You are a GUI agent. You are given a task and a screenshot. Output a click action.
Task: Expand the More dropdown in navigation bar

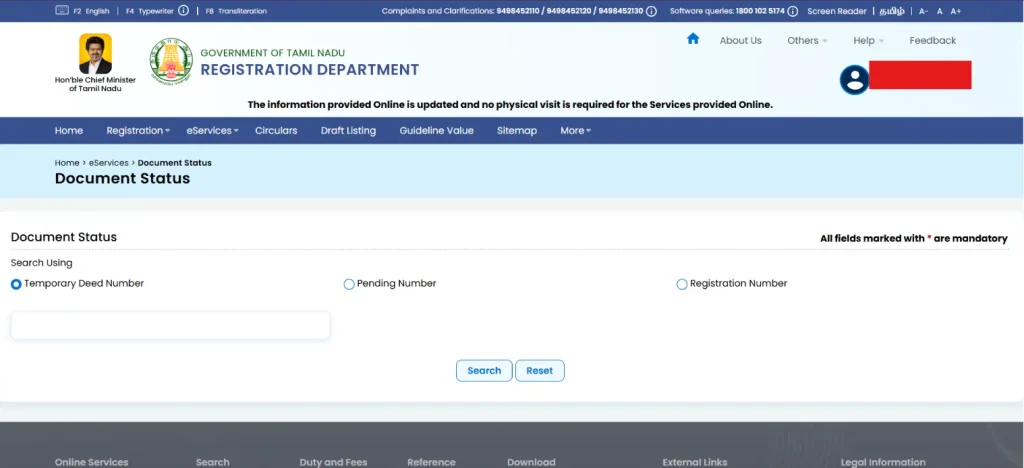[575, 131]
